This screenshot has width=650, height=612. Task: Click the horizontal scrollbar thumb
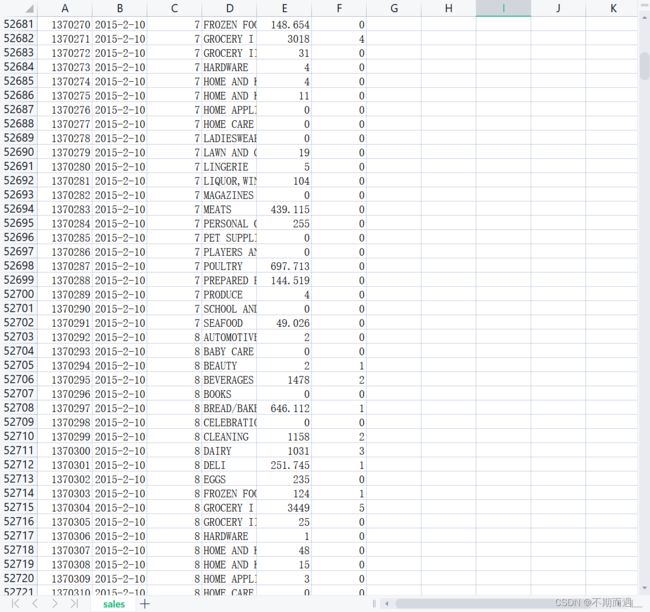(514, 603)
